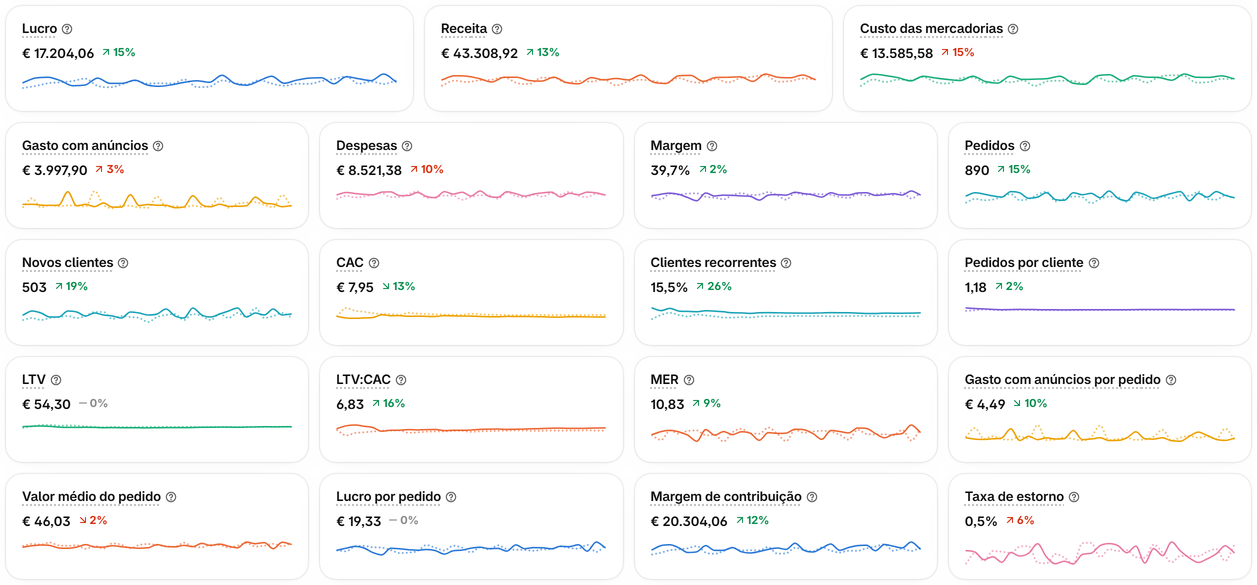Select the LTV value € 54,30

(46, 404)
